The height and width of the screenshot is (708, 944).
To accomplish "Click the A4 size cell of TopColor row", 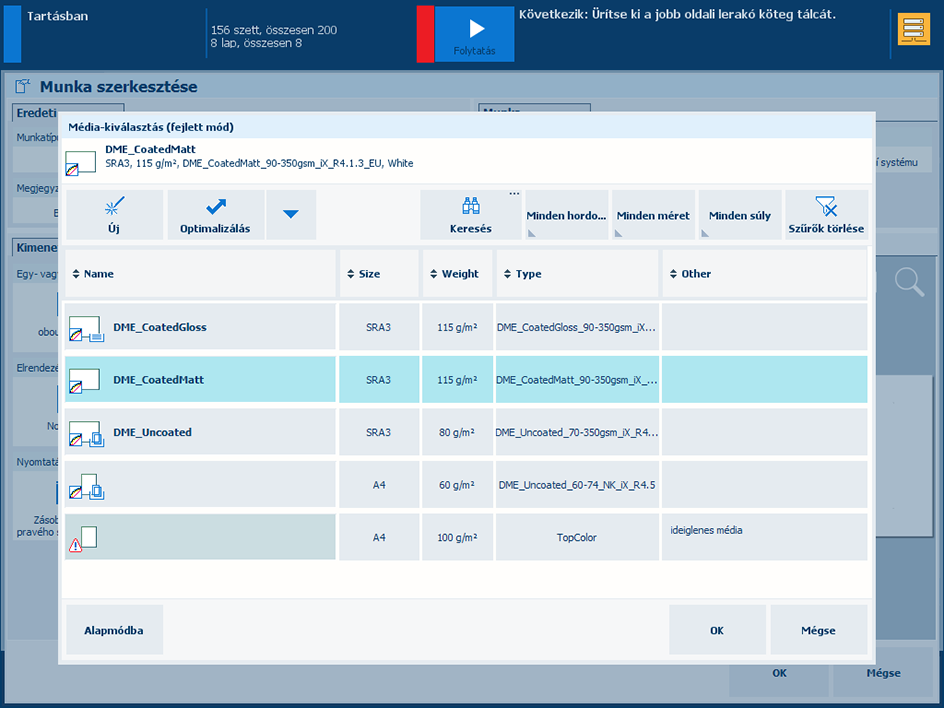I will tap(379, 537).
